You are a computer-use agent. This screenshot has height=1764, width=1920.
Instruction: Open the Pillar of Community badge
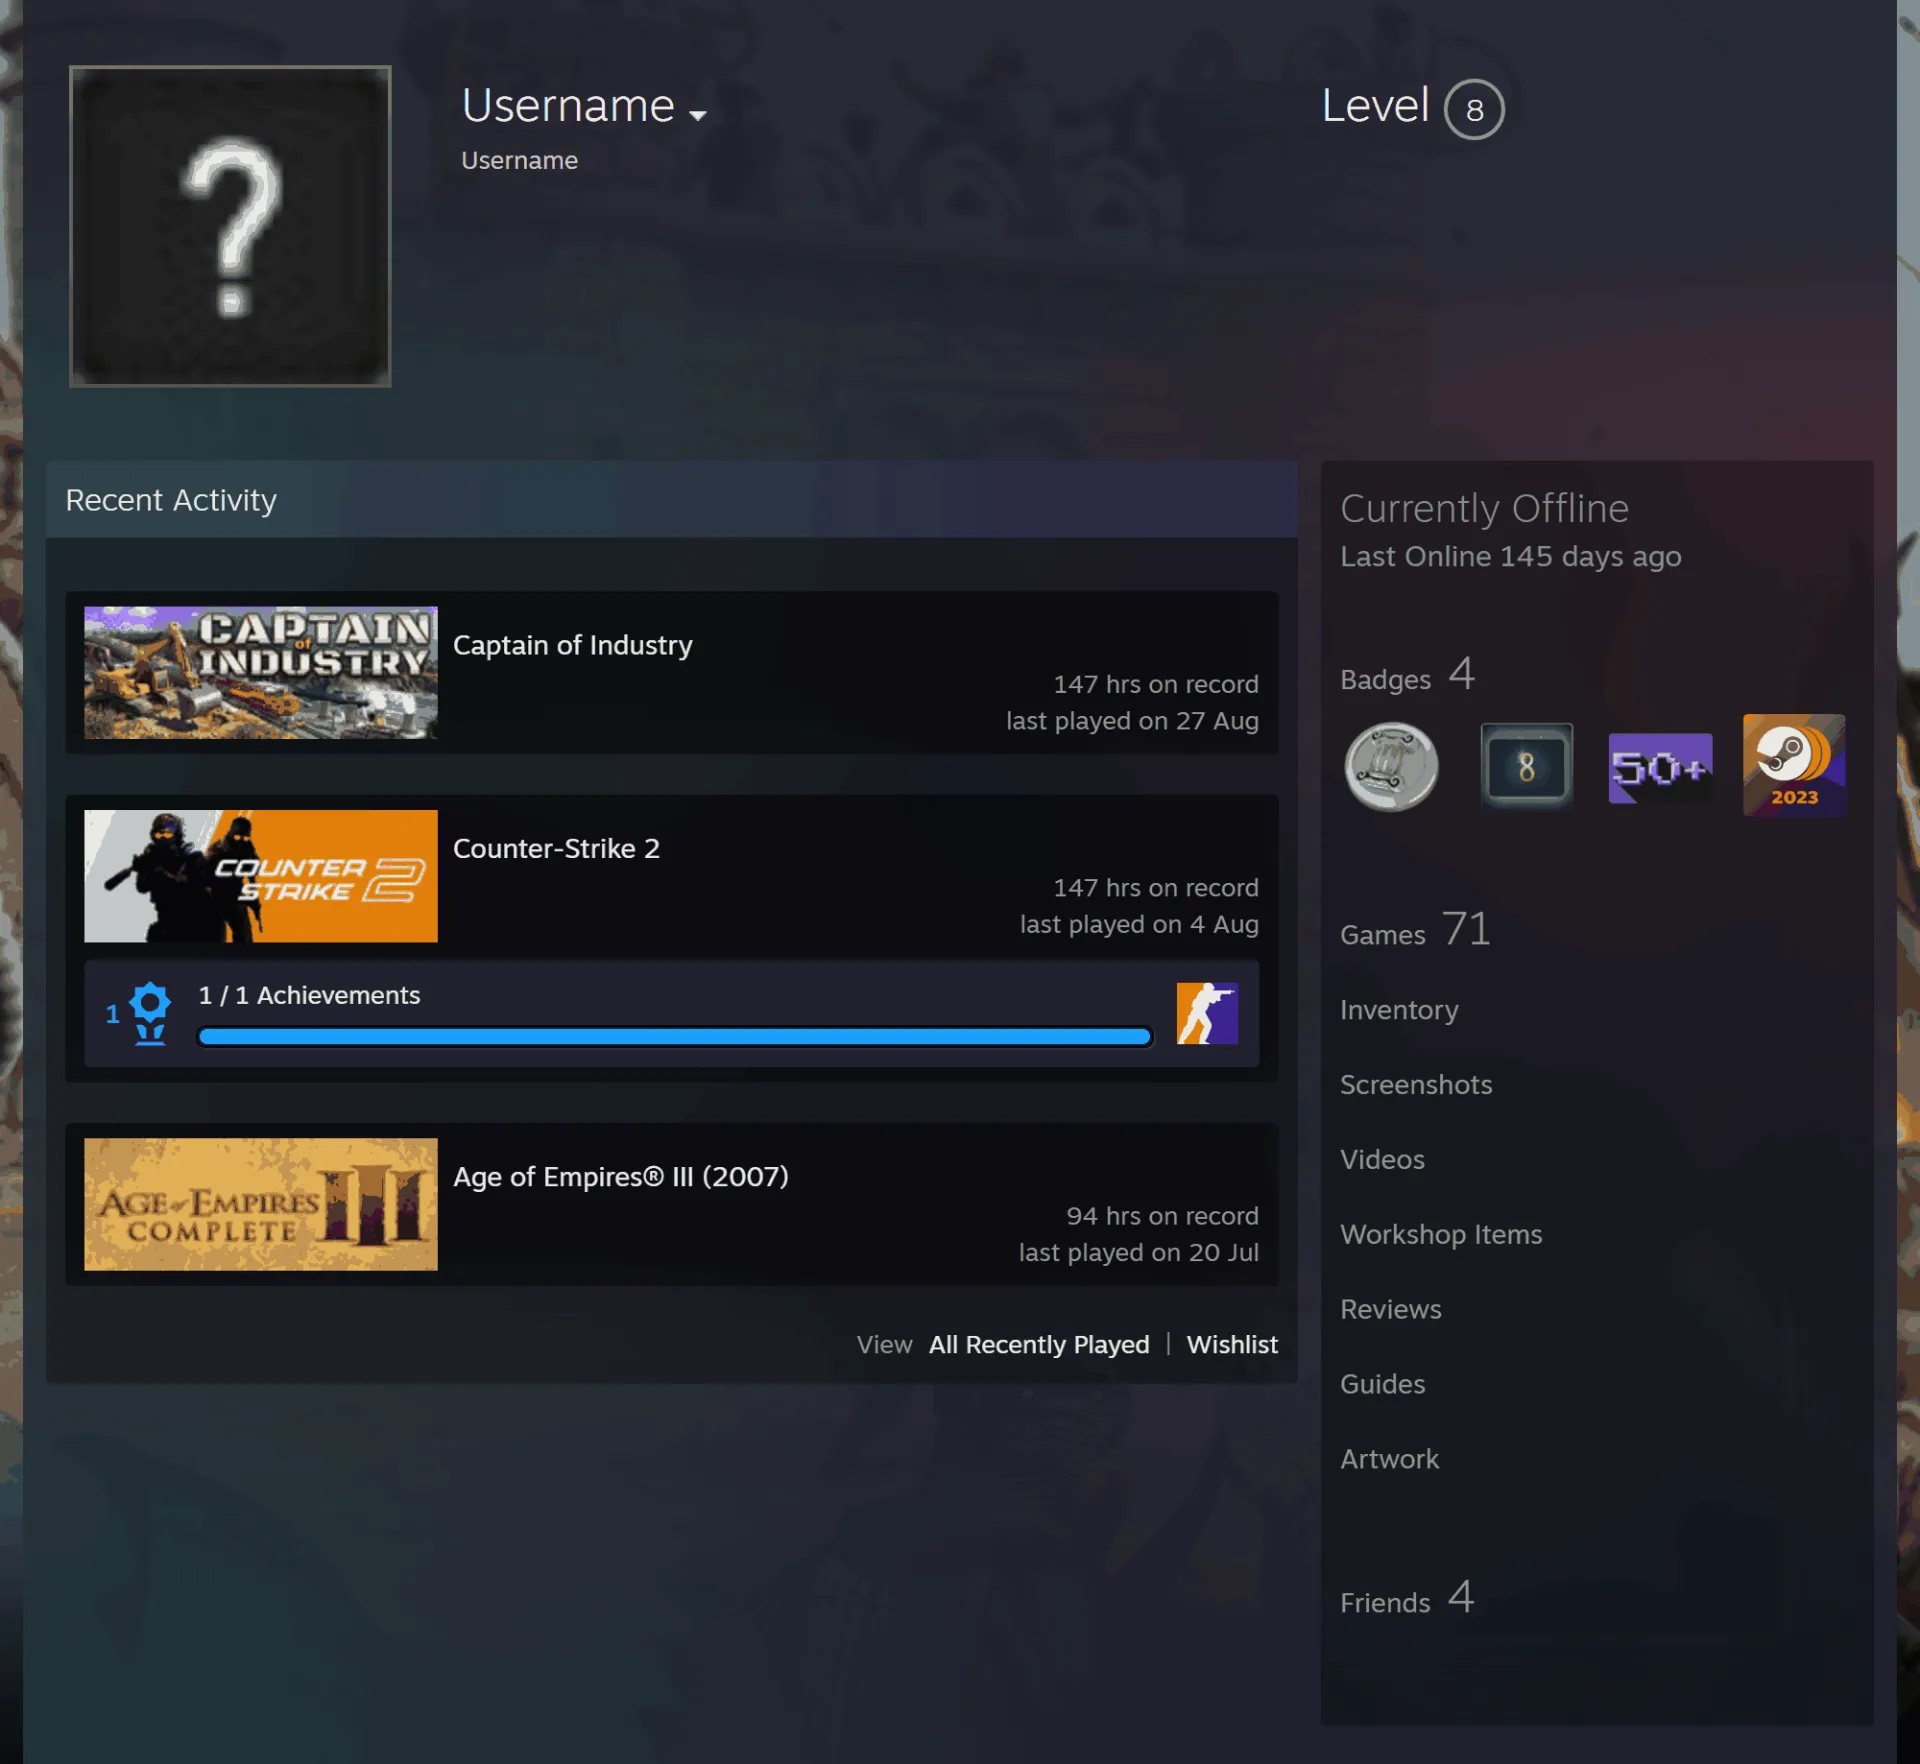click(x=1391, y=767)
